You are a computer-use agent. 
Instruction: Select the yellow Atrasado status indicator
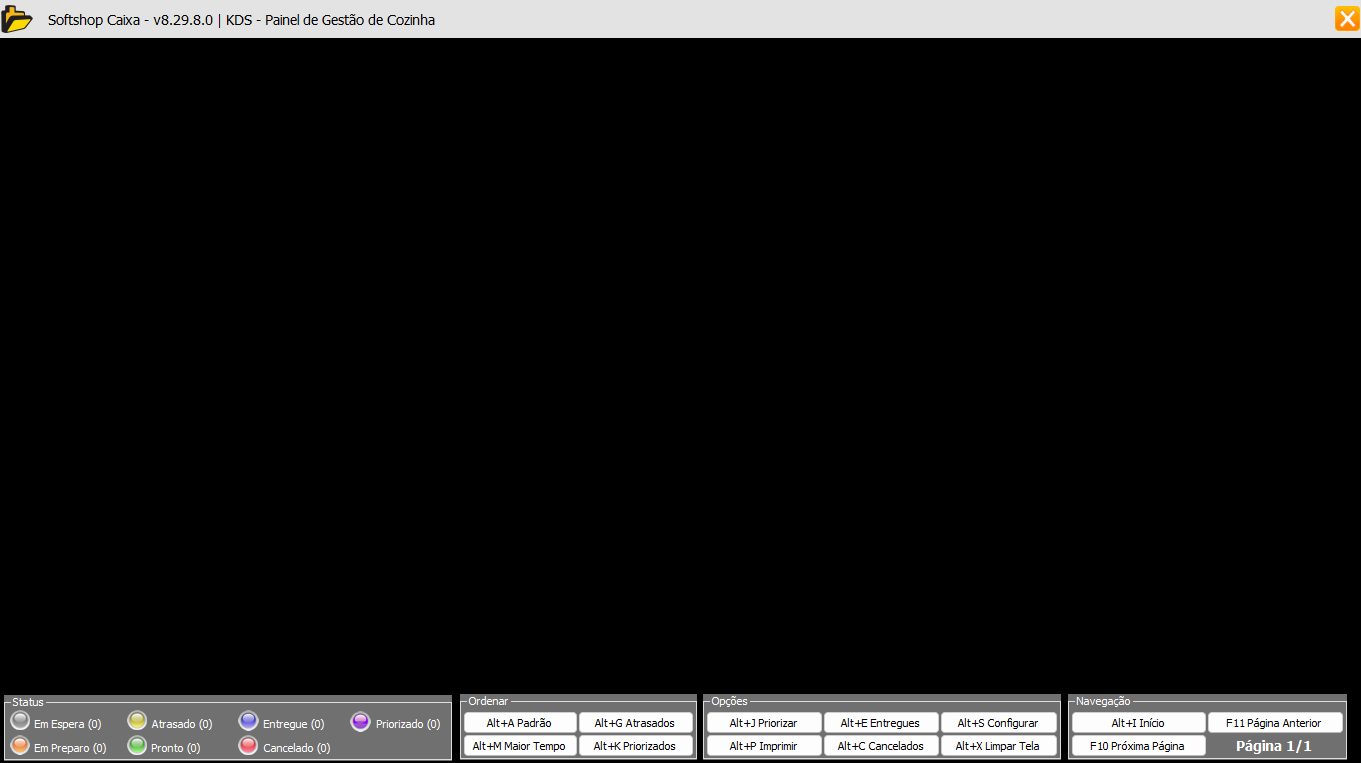(137, 721)
